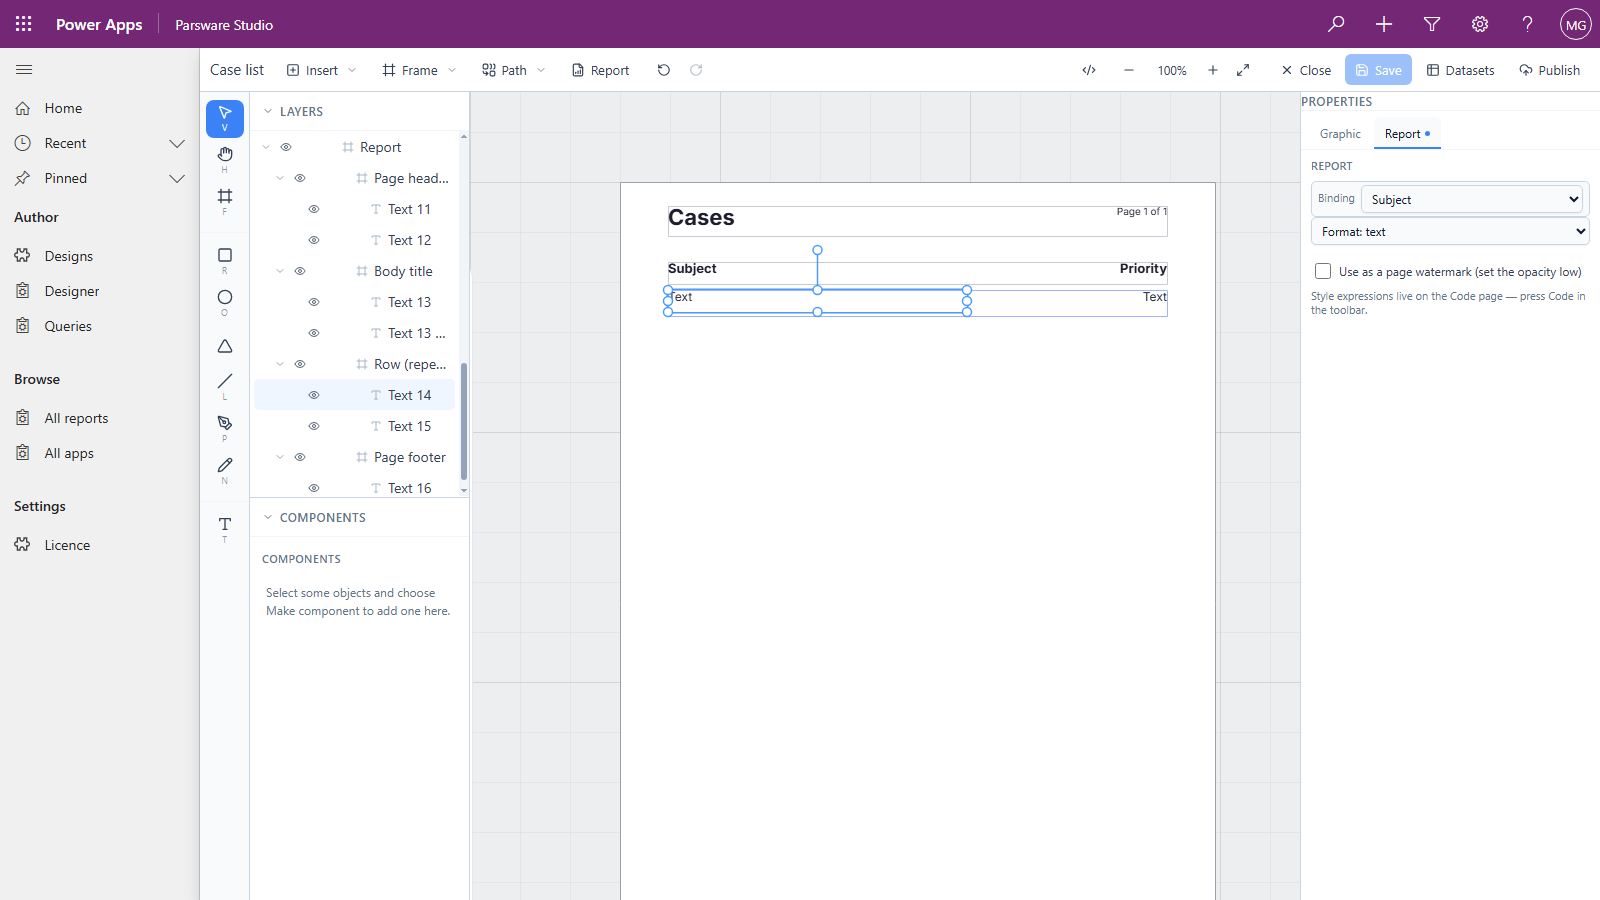This screenshot has width=1600, height=900.
Task: Select the pen tool
Action: click(x=224, y=428)
